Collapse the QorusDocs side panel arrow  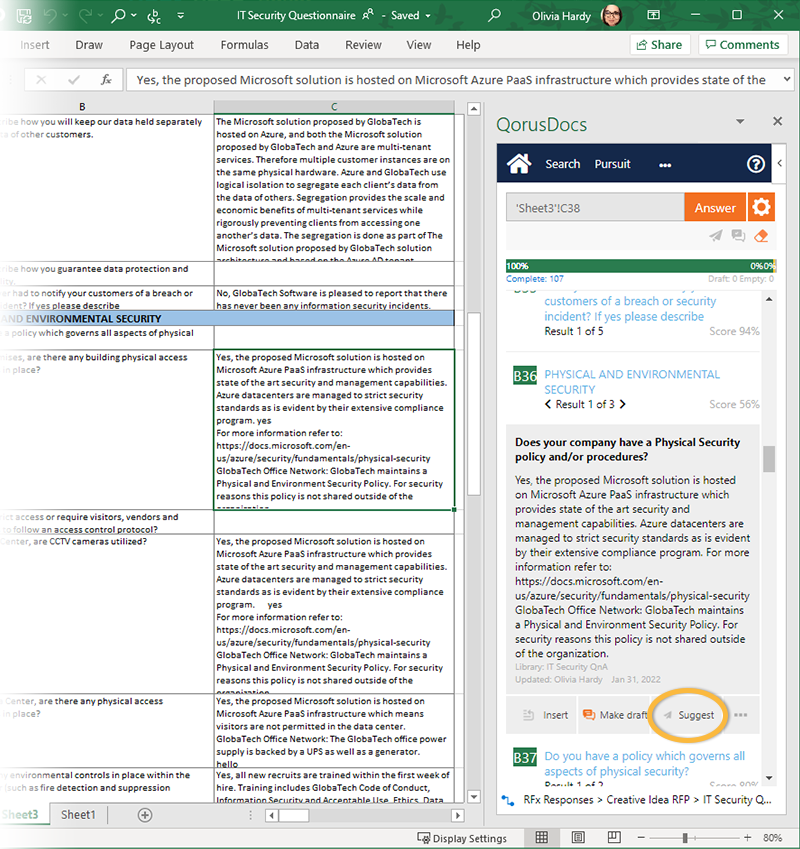click(x=779, y=163)
